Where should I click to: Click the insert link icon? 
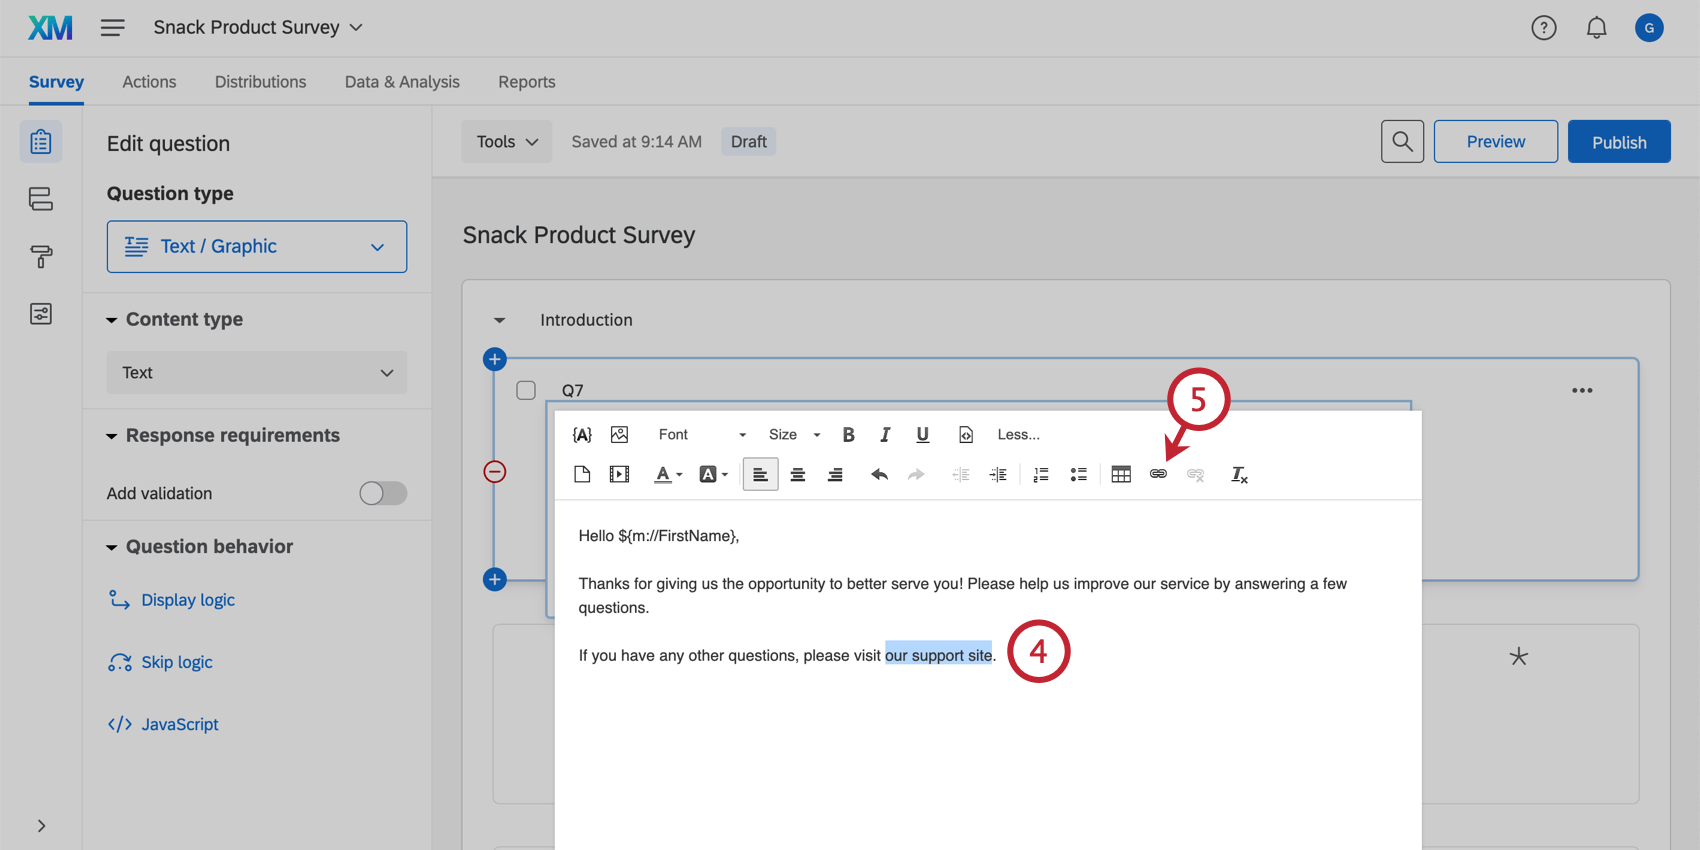(1158, 474)
